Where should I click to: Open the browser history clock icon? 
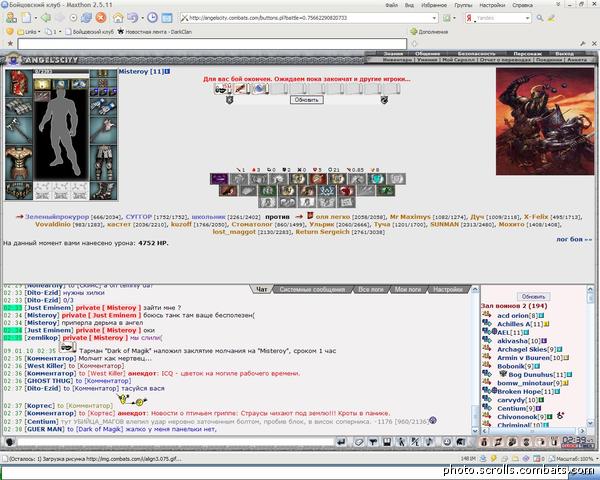coord(152,18)
